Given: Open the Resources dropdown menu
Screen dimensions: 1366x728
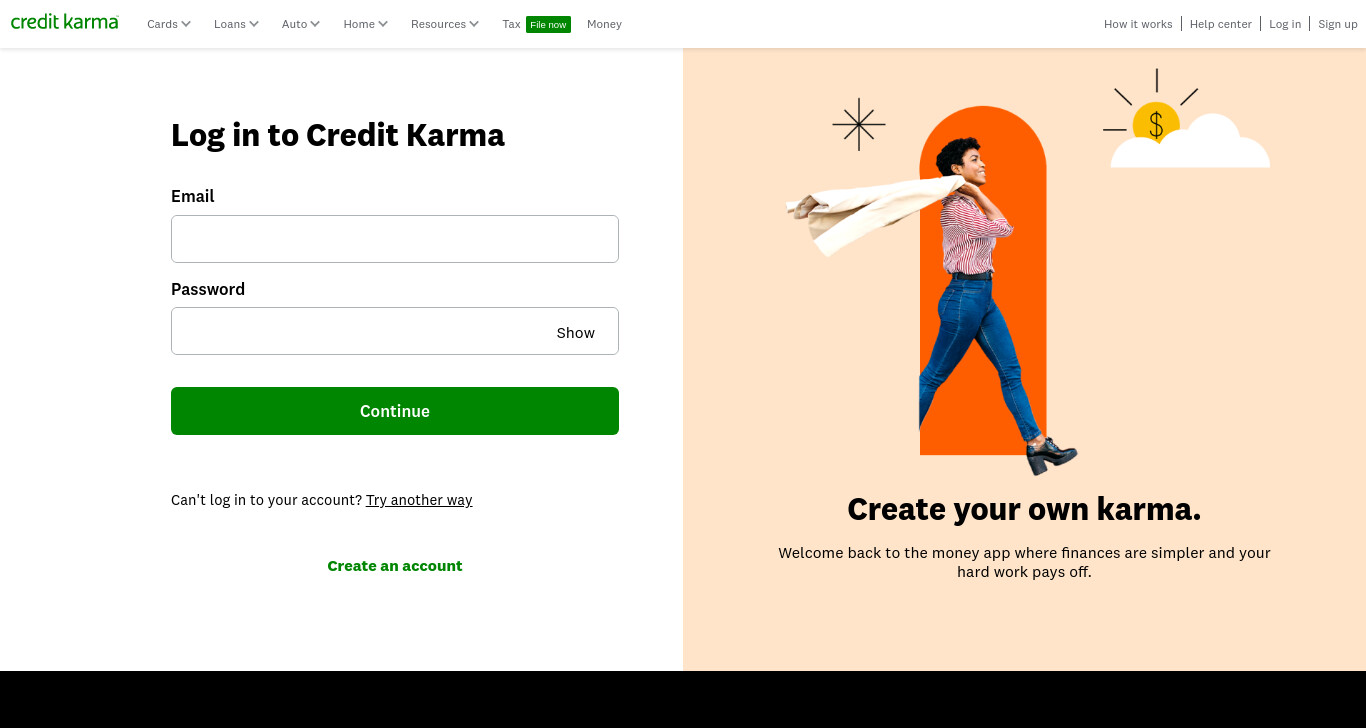Looking at the screenshot, I should point(445,24).
